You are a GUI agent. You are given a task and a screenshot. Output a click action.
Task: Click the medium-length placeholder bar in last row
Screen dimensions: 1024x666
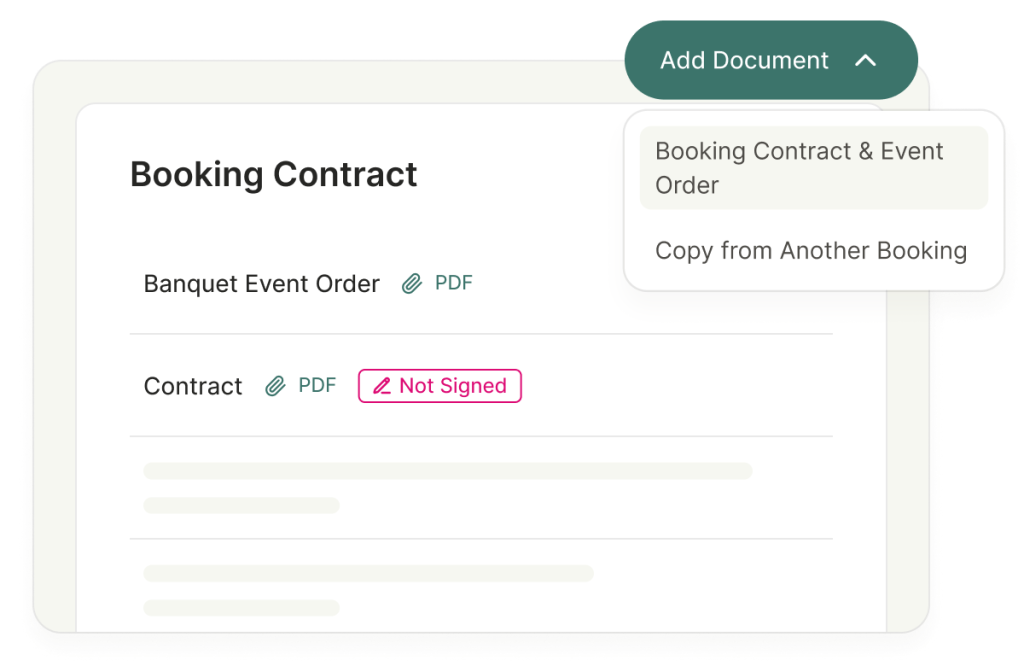(x=368, y=573)
